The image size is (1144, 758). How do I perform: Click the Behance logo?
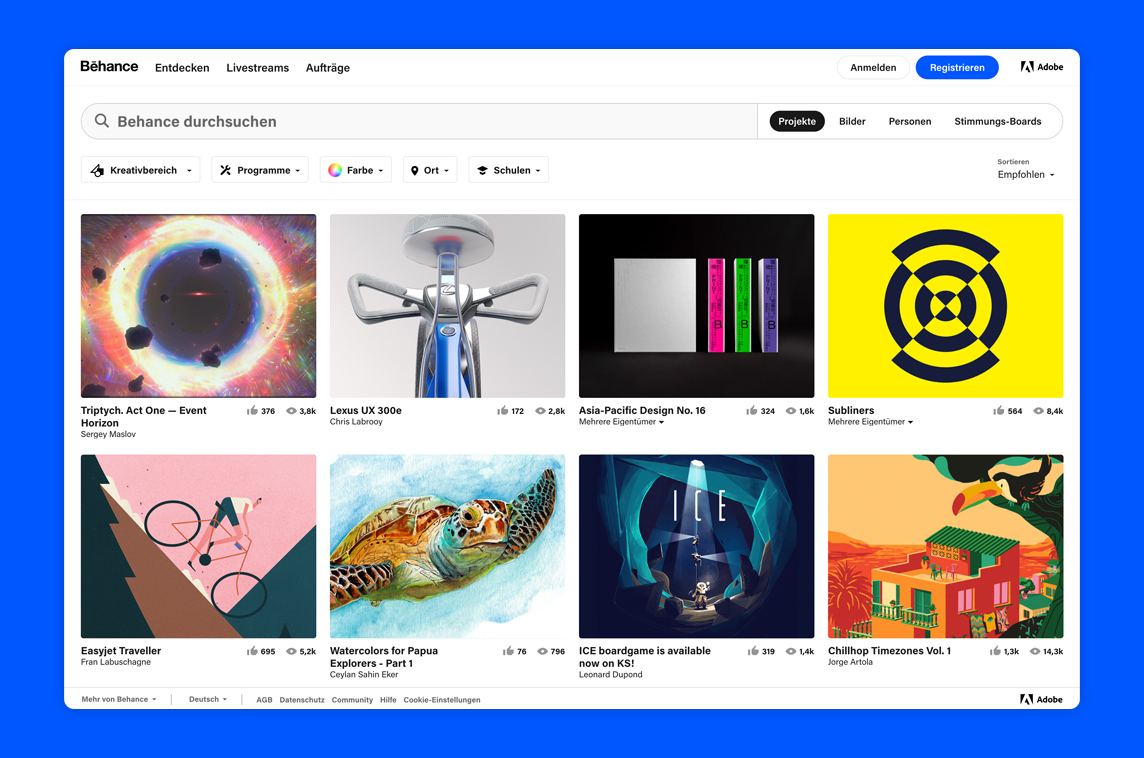pos(109,66)
